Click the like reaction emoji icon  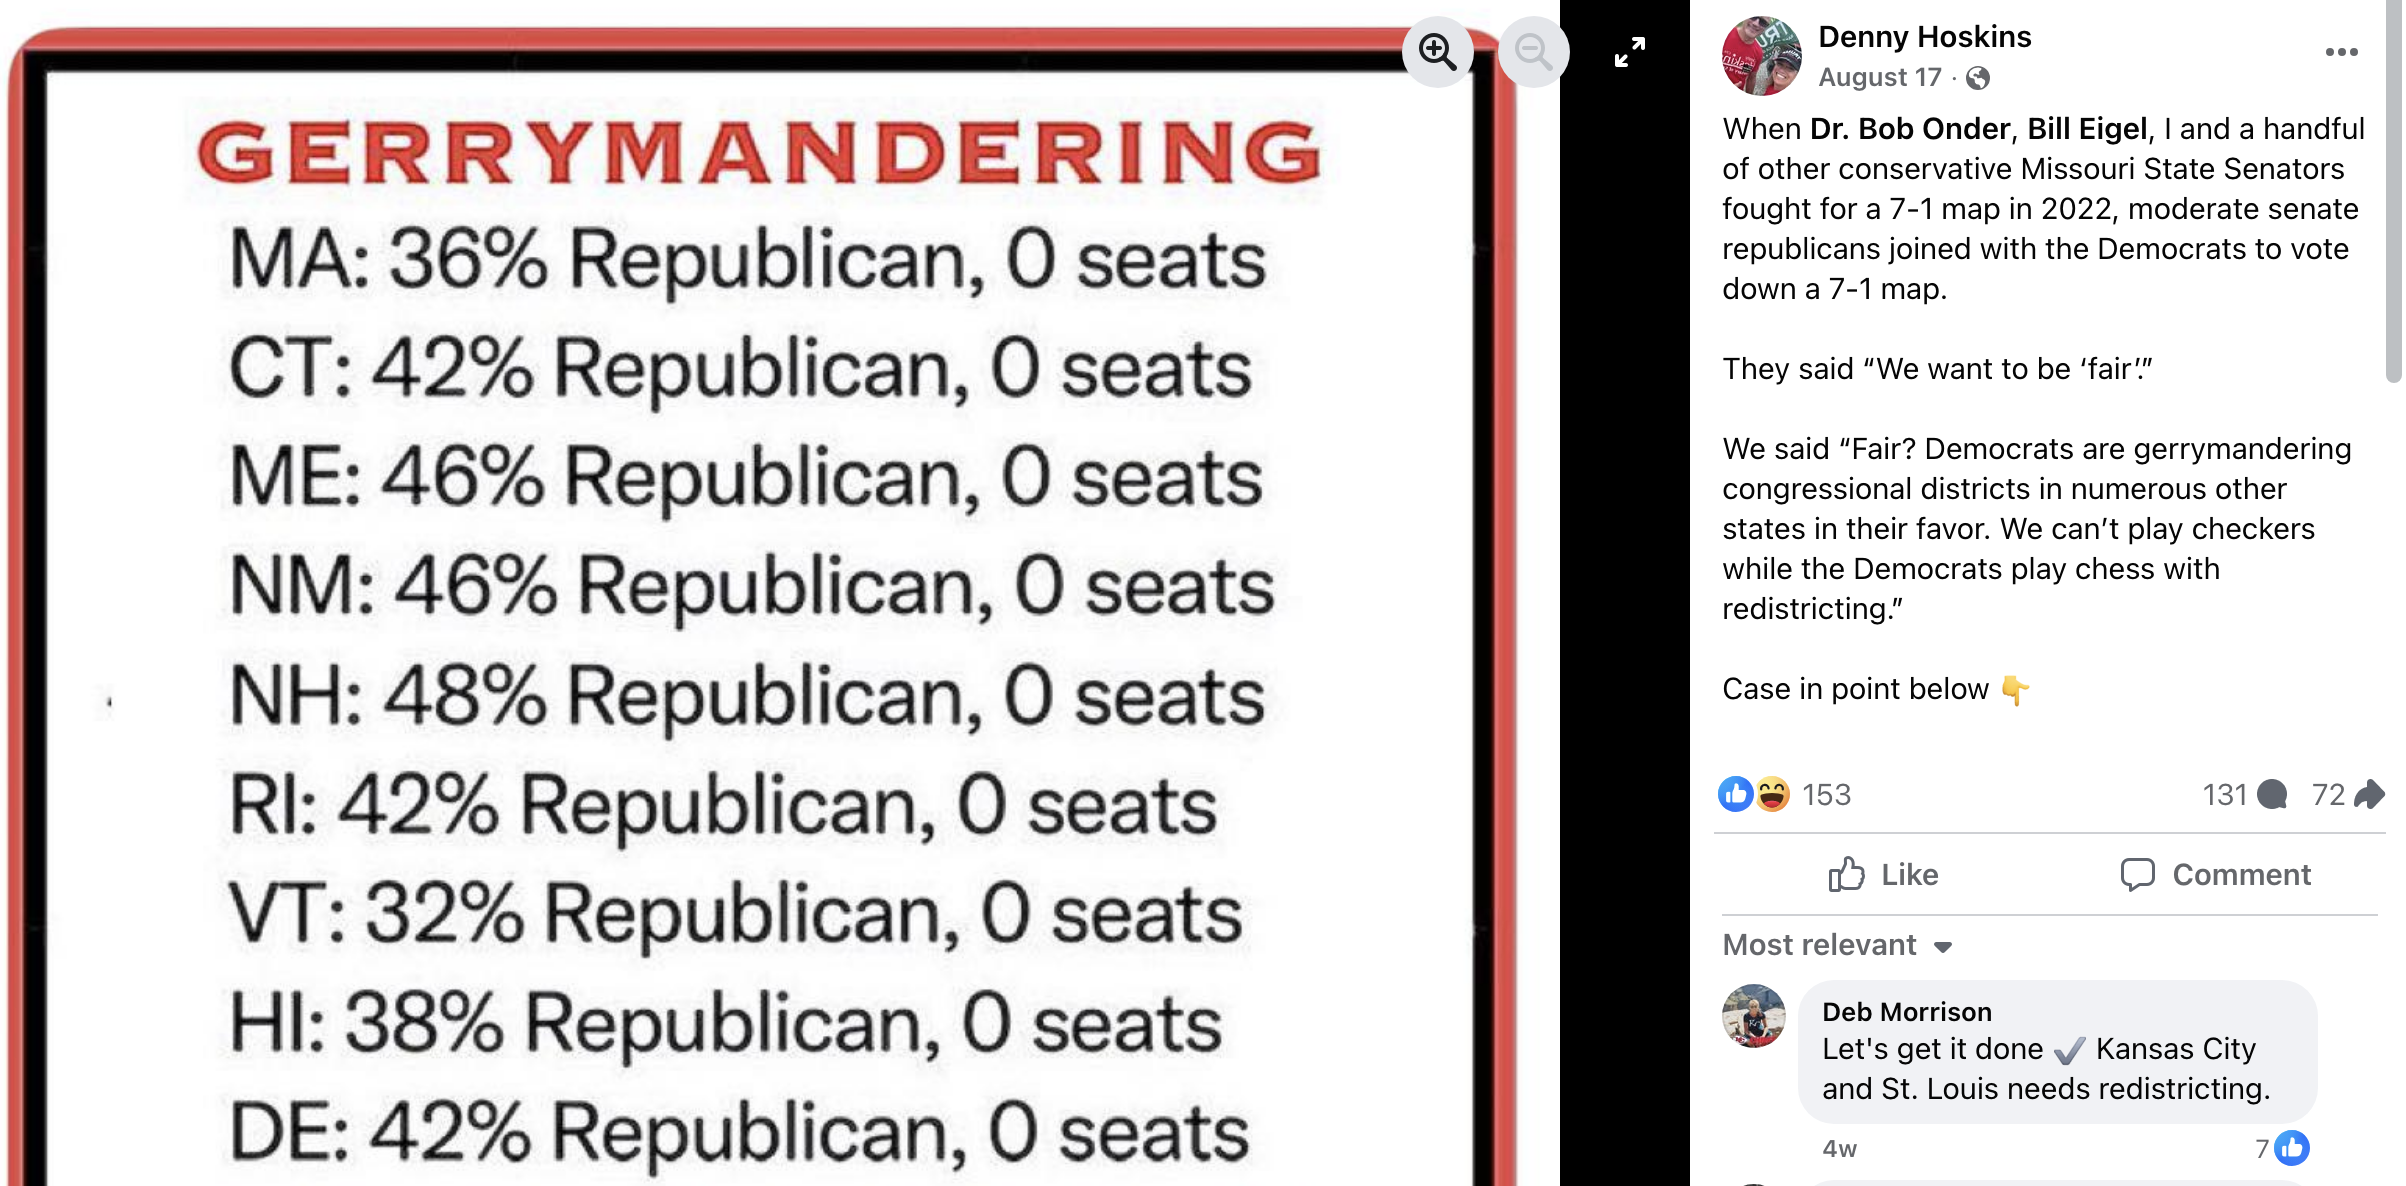point(1736,795)
